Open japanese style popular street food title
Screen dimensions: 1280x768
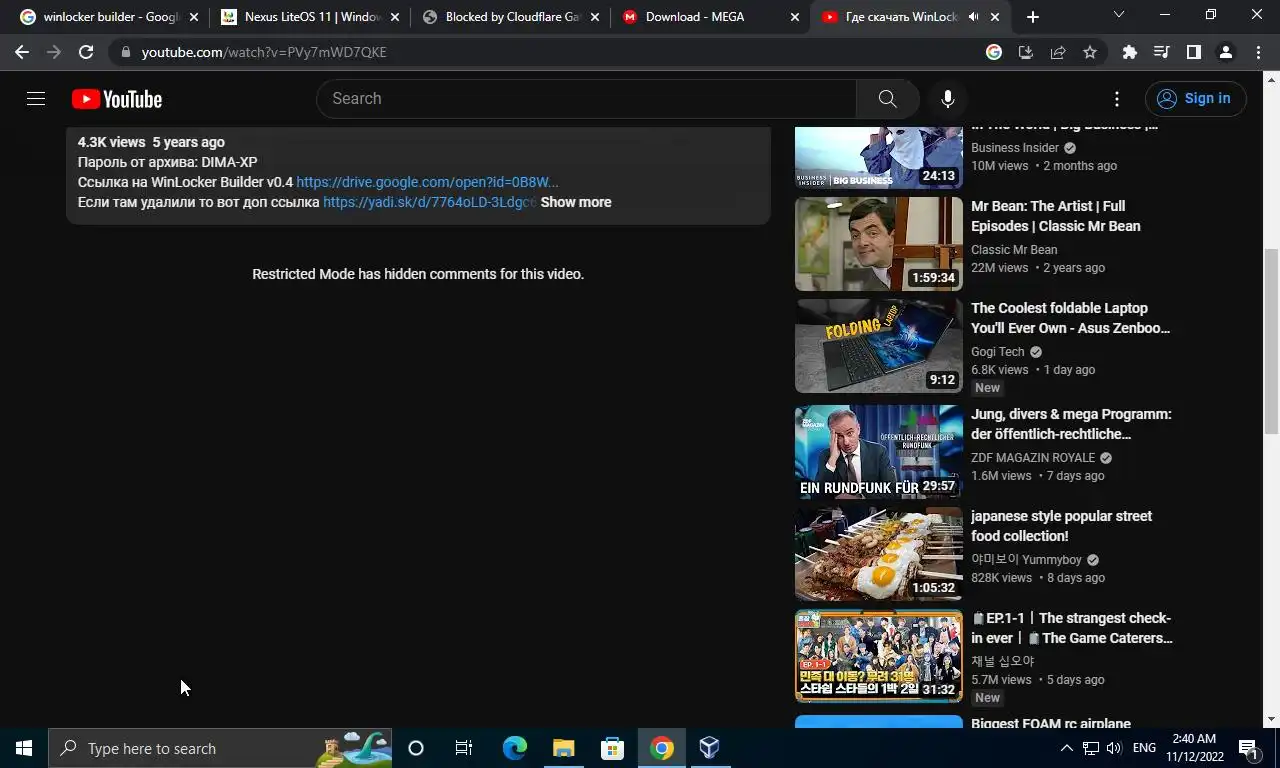click(x=1062, y=526)
